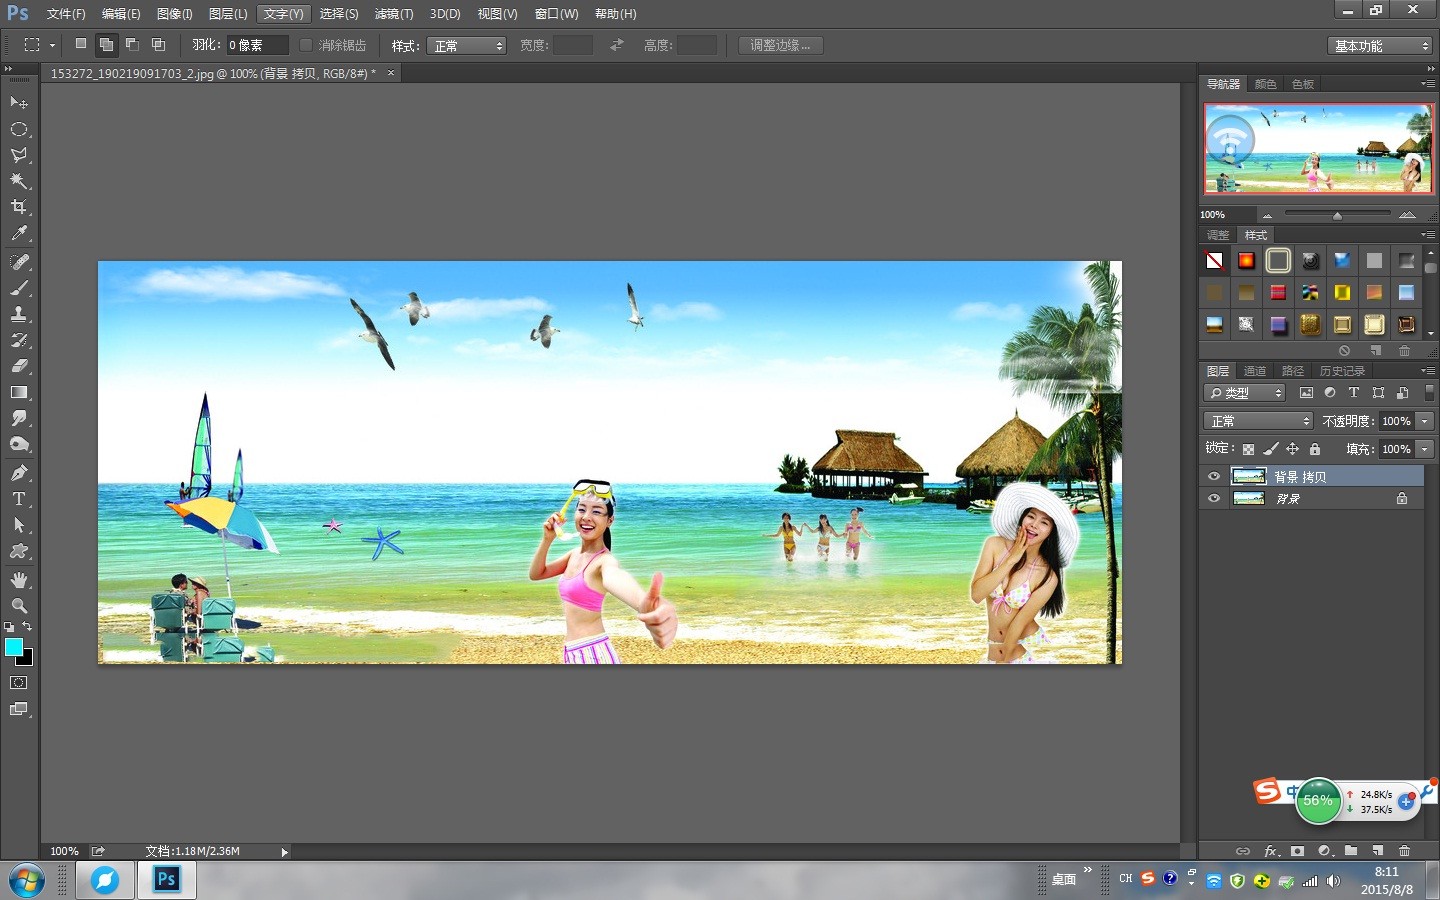Open the 文件(F) menu
Viewport: 1440px width, 900px height.
[x=66, y=14]
